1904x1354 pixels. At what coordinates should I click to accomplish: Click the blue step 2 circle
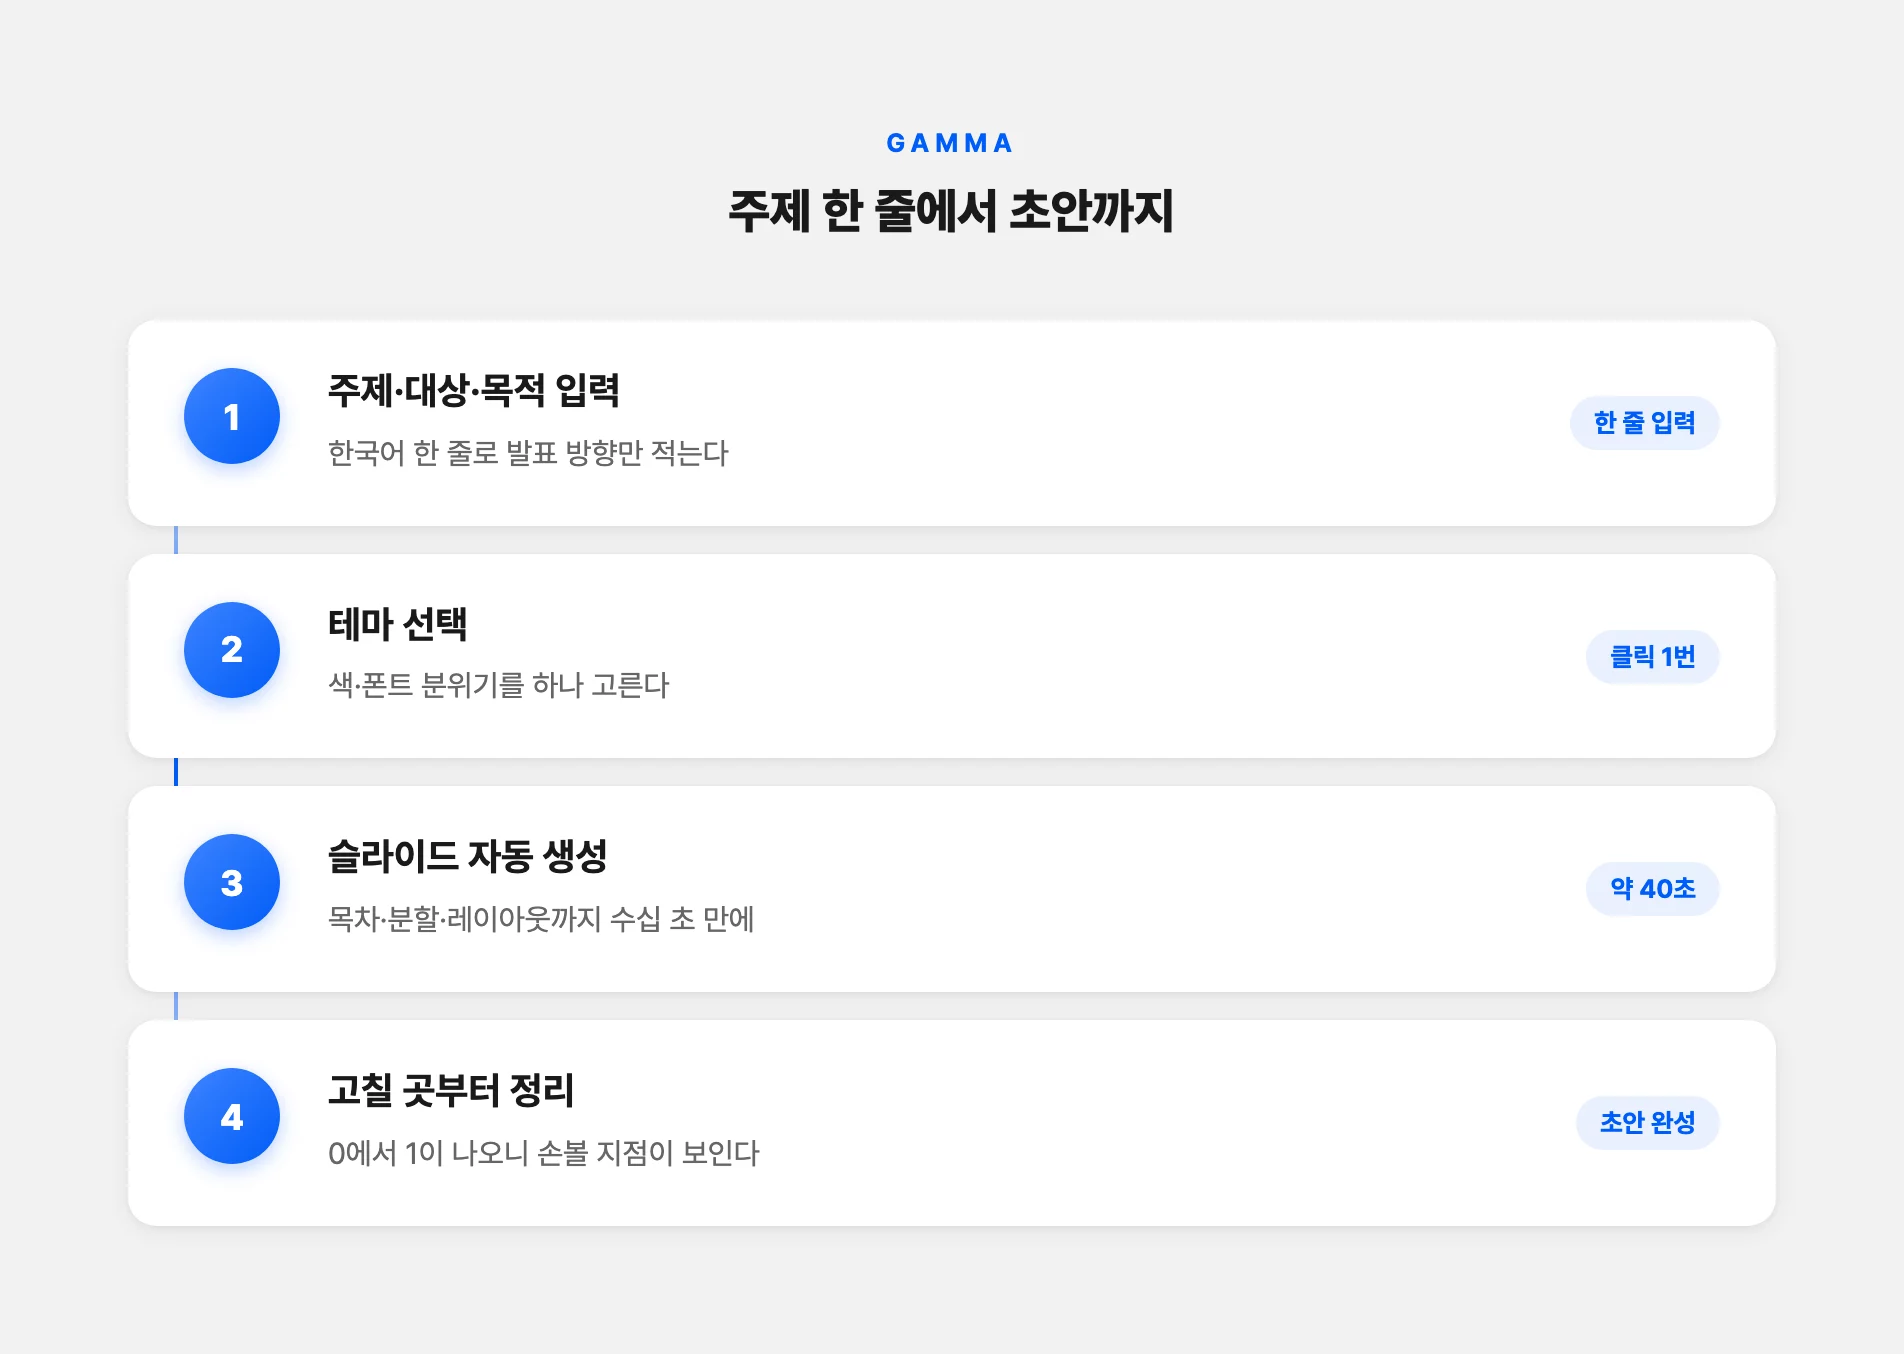click(x=232, y=650)
